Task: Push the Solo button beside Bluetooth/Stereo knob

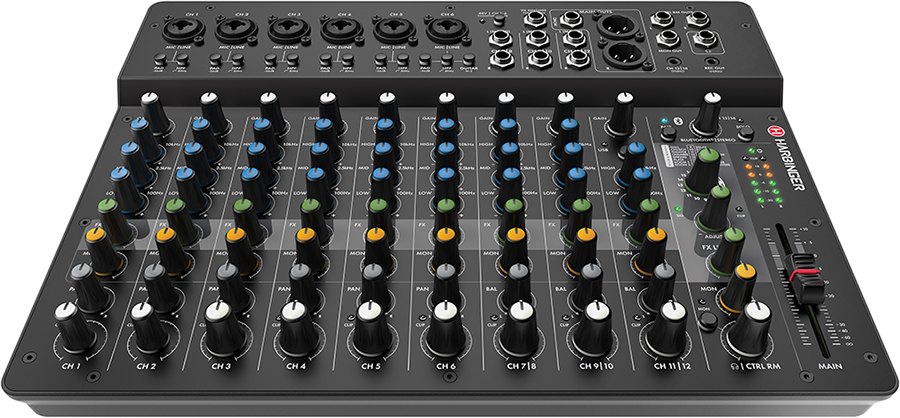Action: point(746,133)
